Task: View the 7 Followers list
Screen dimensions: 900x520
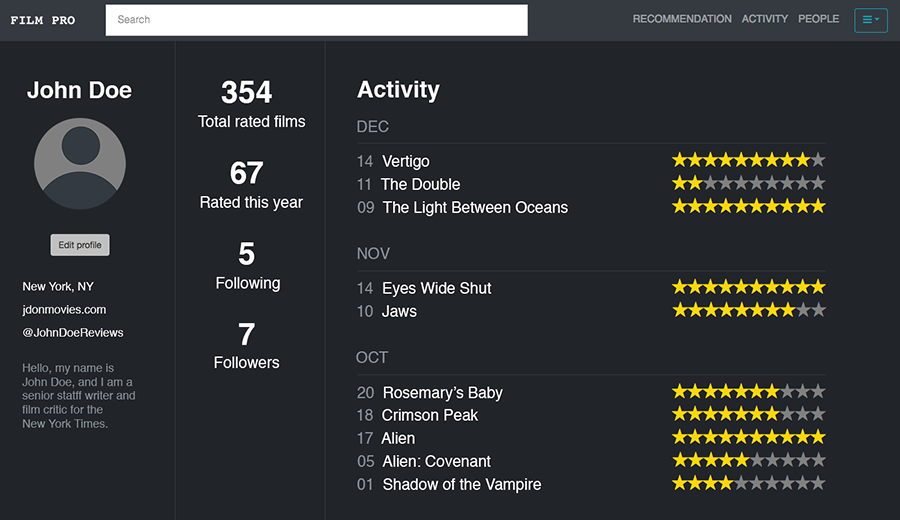Action: click(x=247, y=346)
